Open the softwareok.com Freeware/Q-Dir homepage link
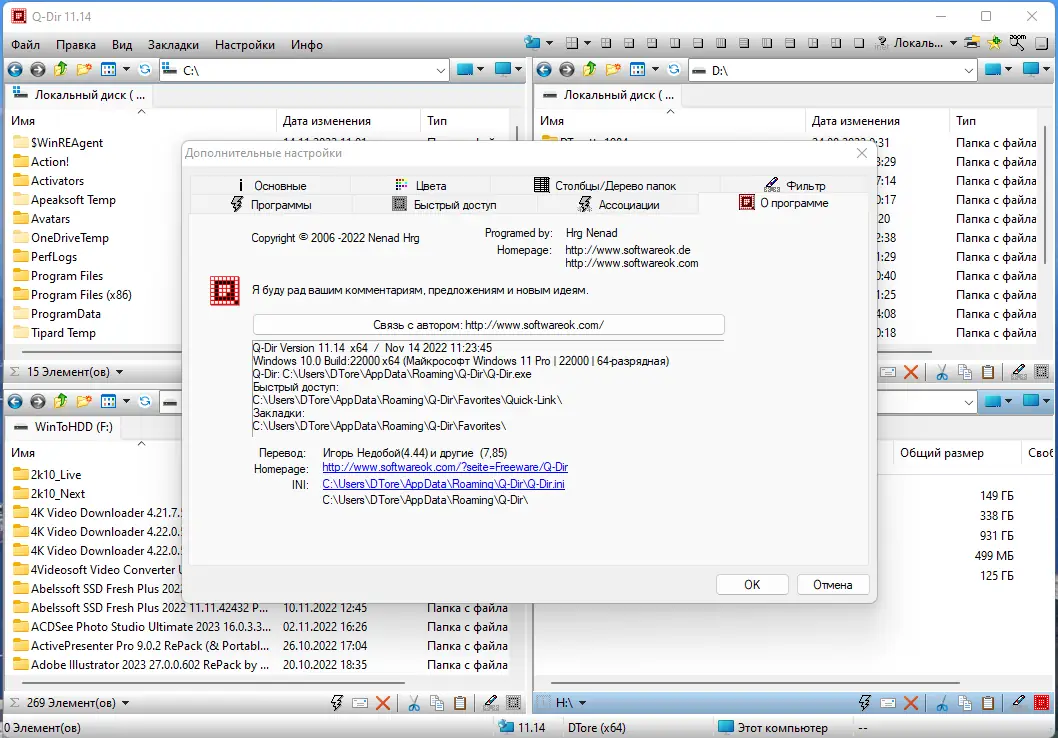 pos(445,467)
